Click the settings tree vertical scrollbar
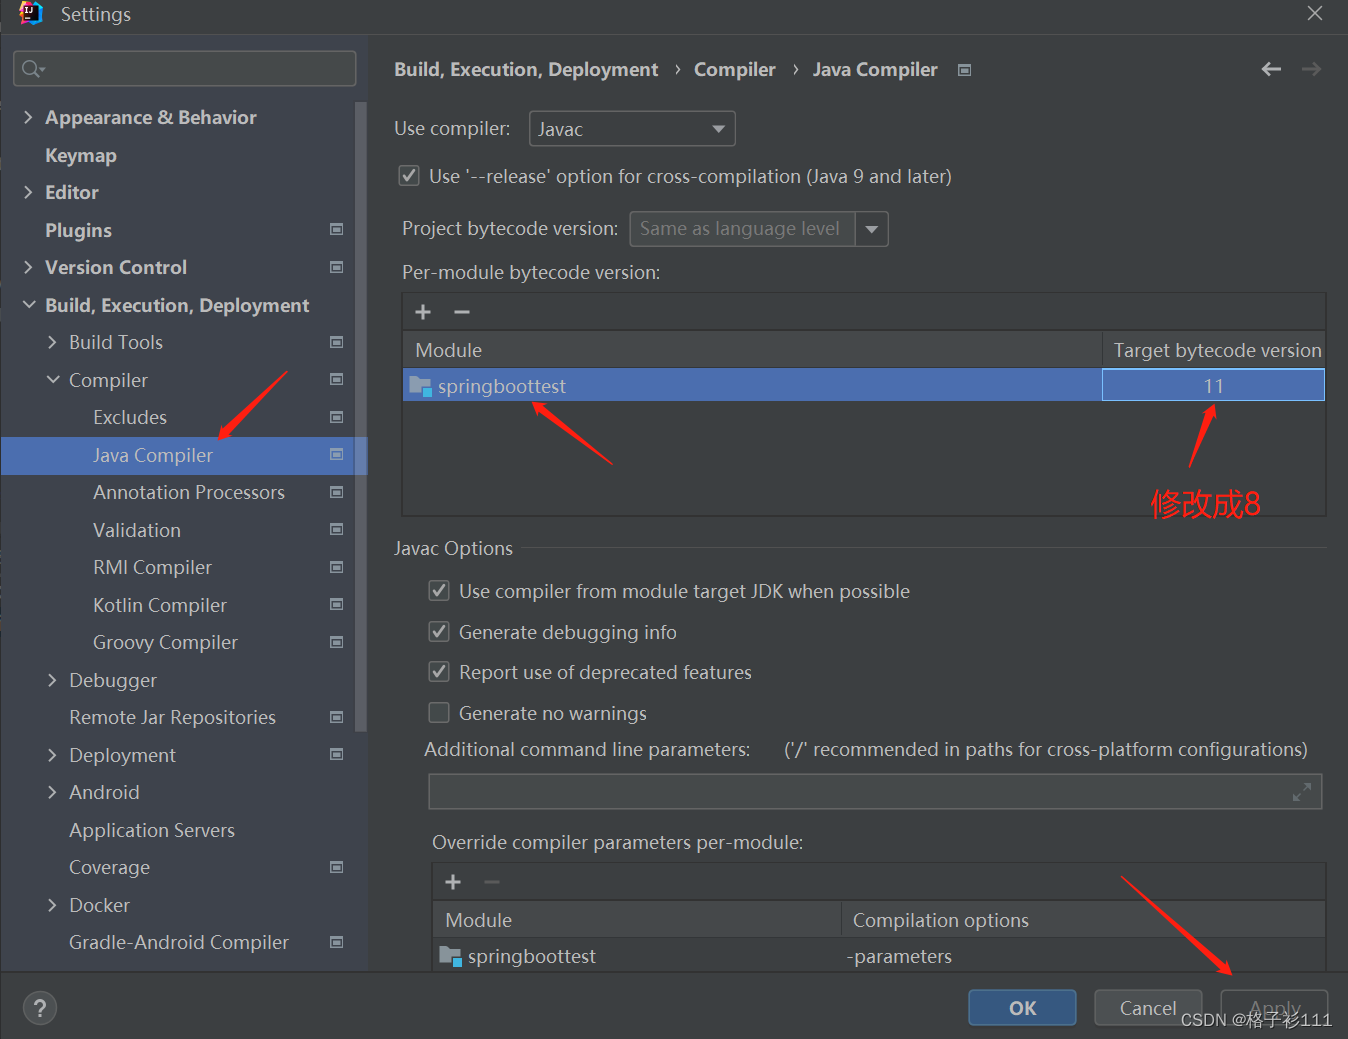 pyautogui.click(x=361, y=415)
